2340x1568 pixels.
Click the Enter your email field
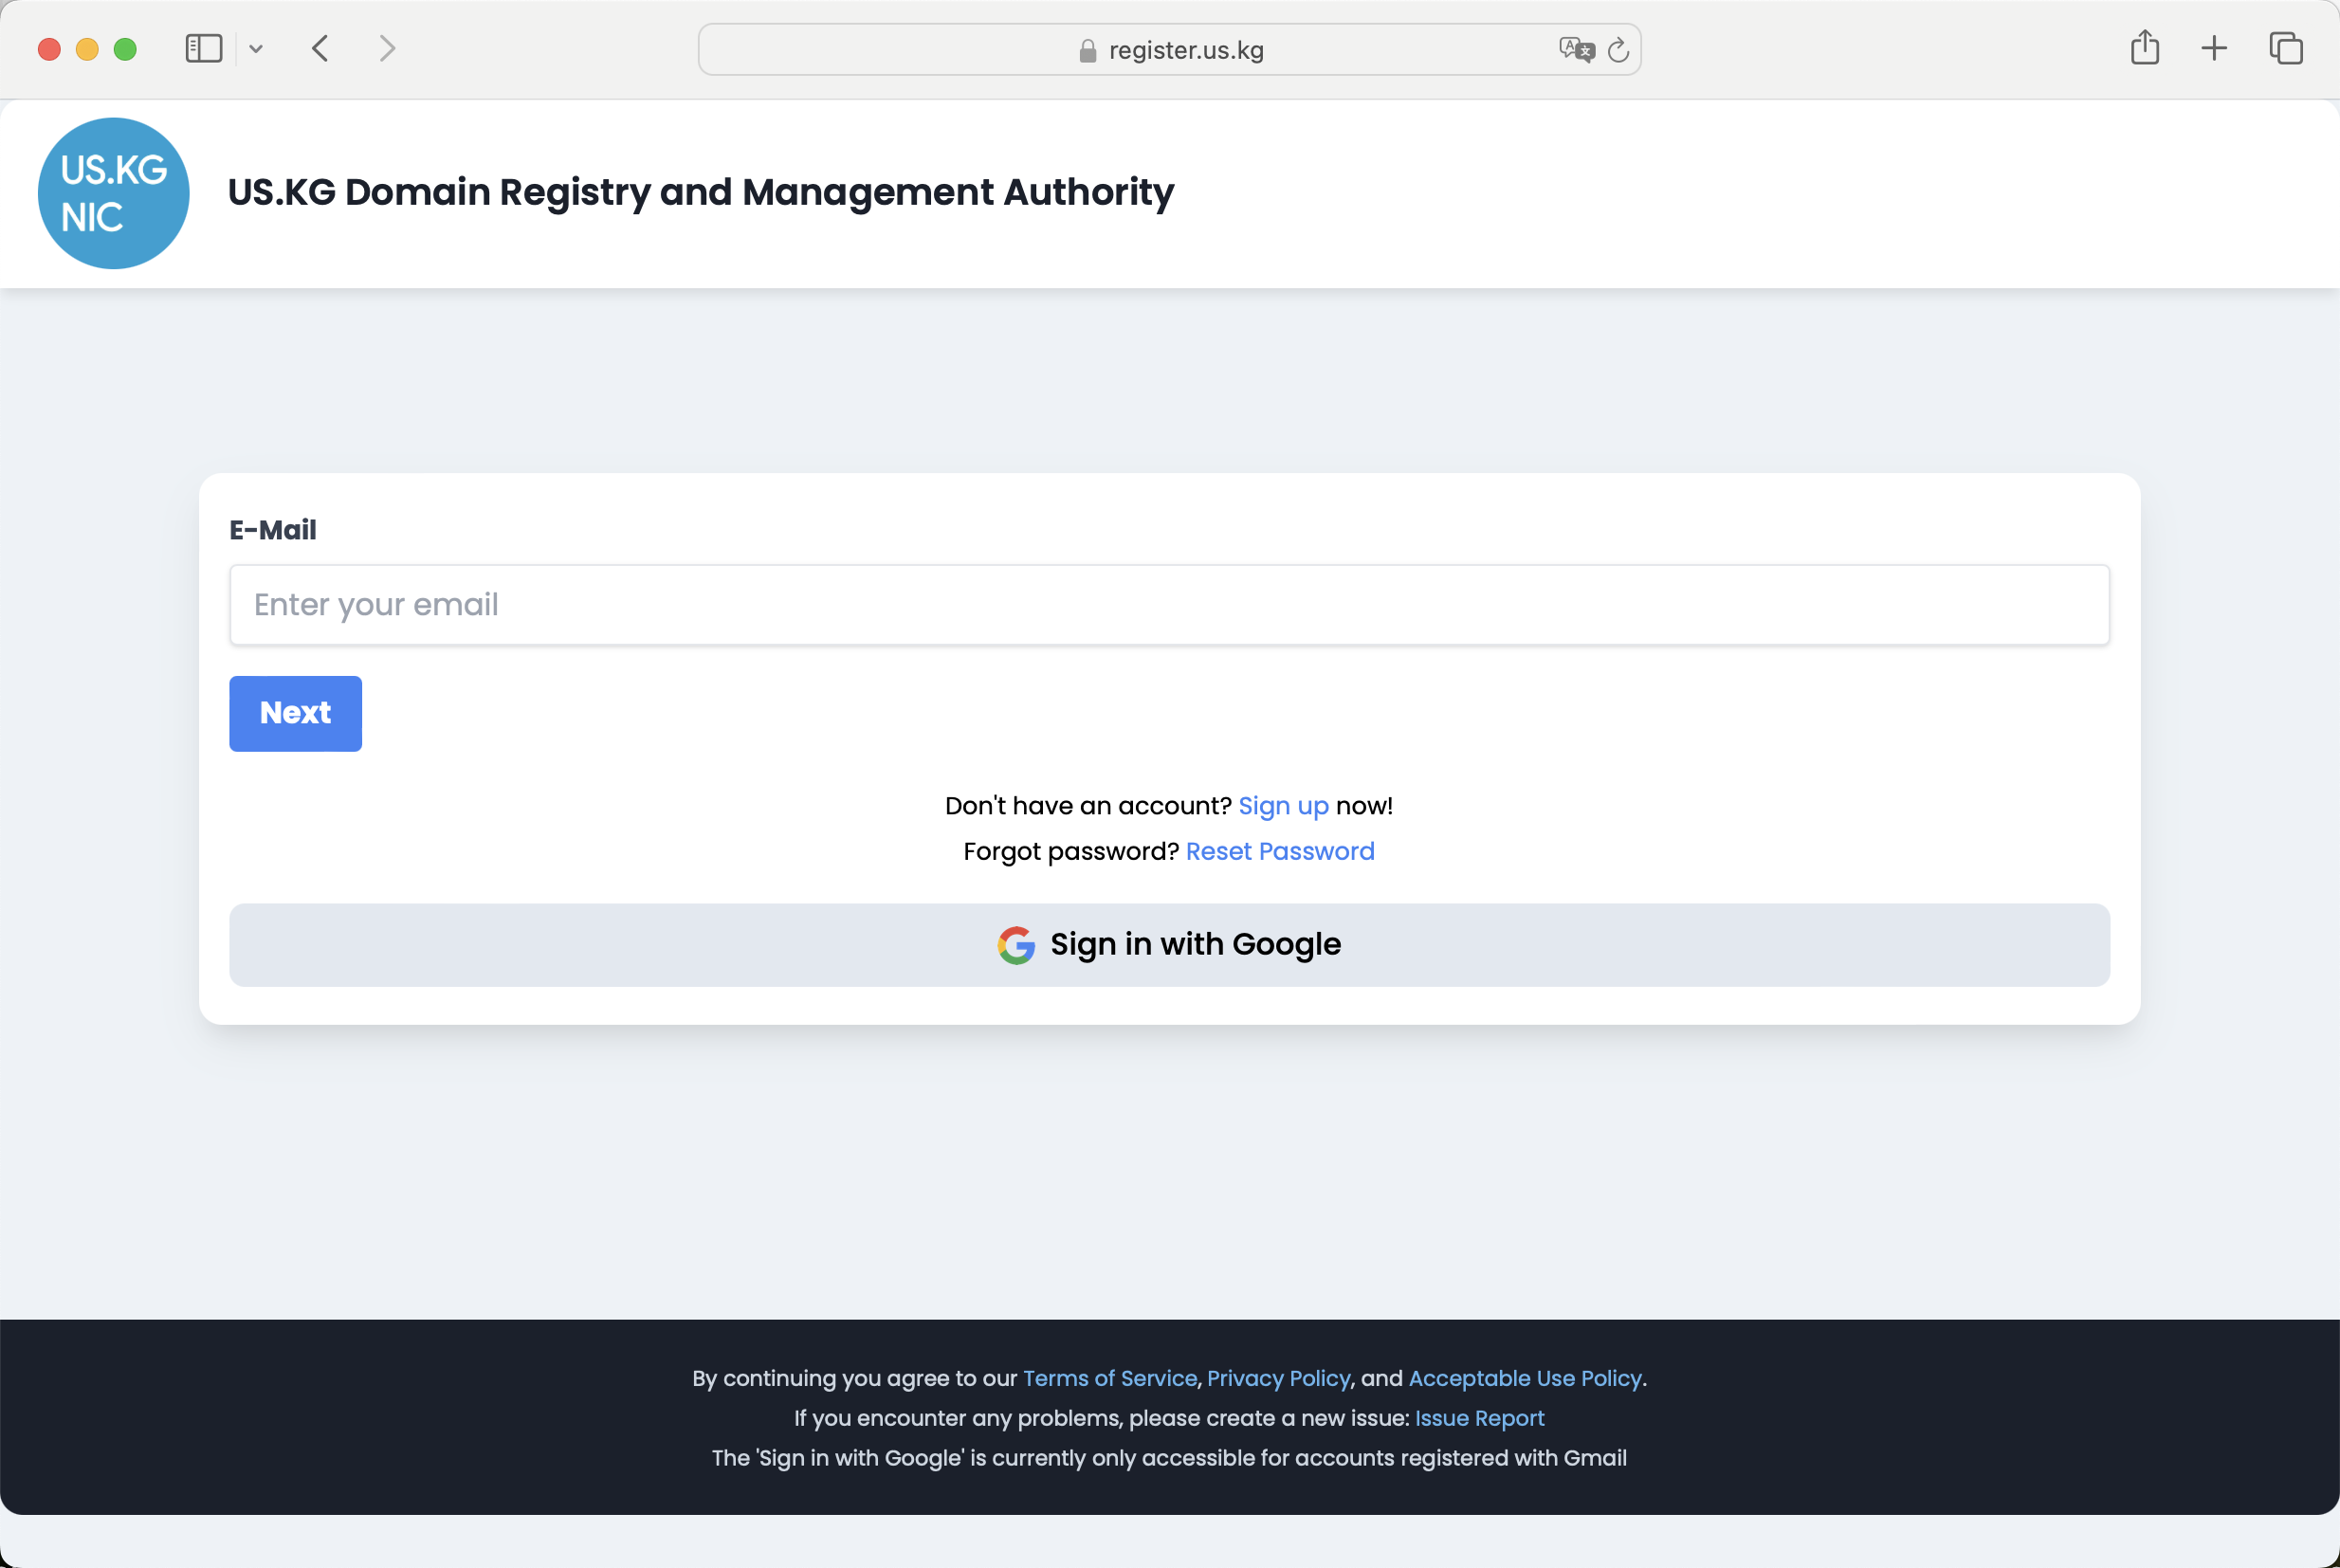(x=1168, y=605)
